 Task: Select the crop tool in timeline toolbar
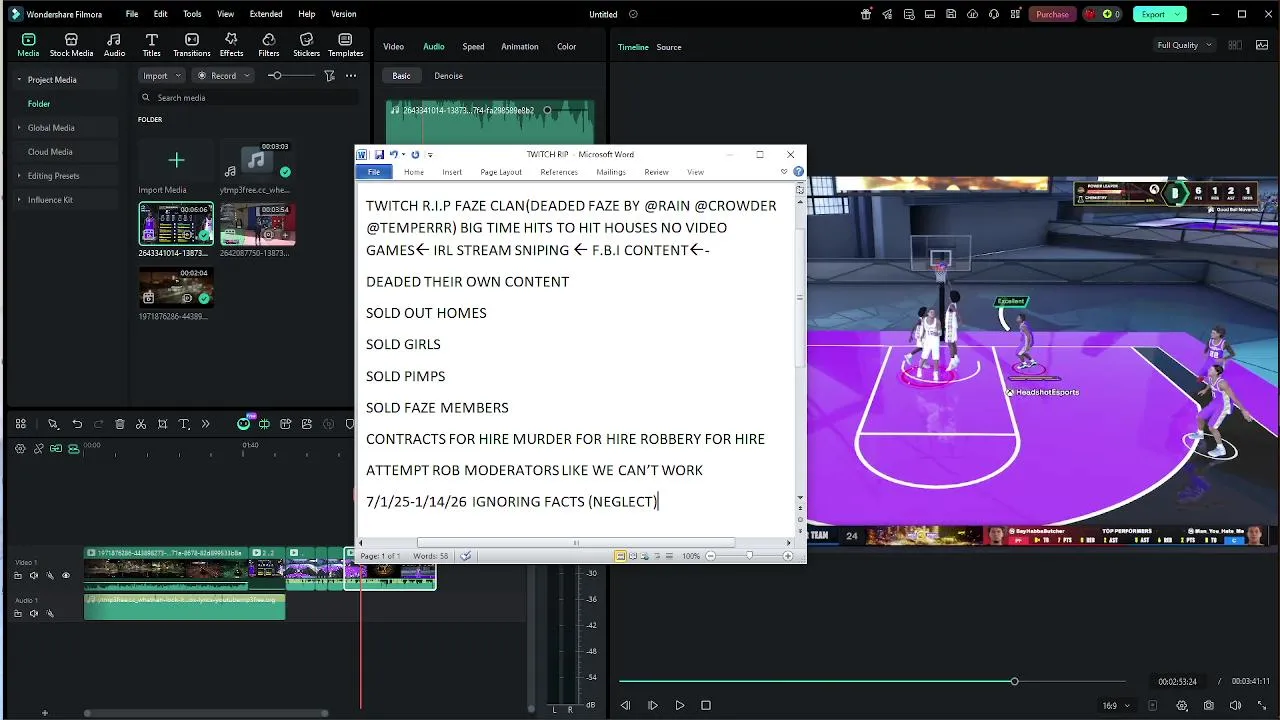click(x=162, y=424)
